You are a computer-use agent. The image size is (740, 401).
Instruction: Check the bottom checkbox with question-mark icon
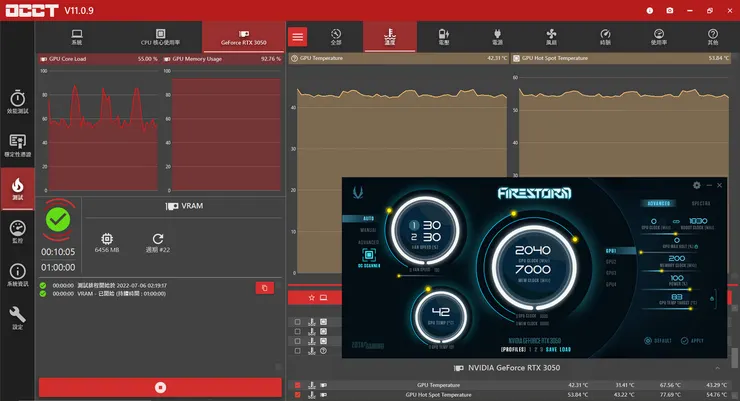coord(297,351)
